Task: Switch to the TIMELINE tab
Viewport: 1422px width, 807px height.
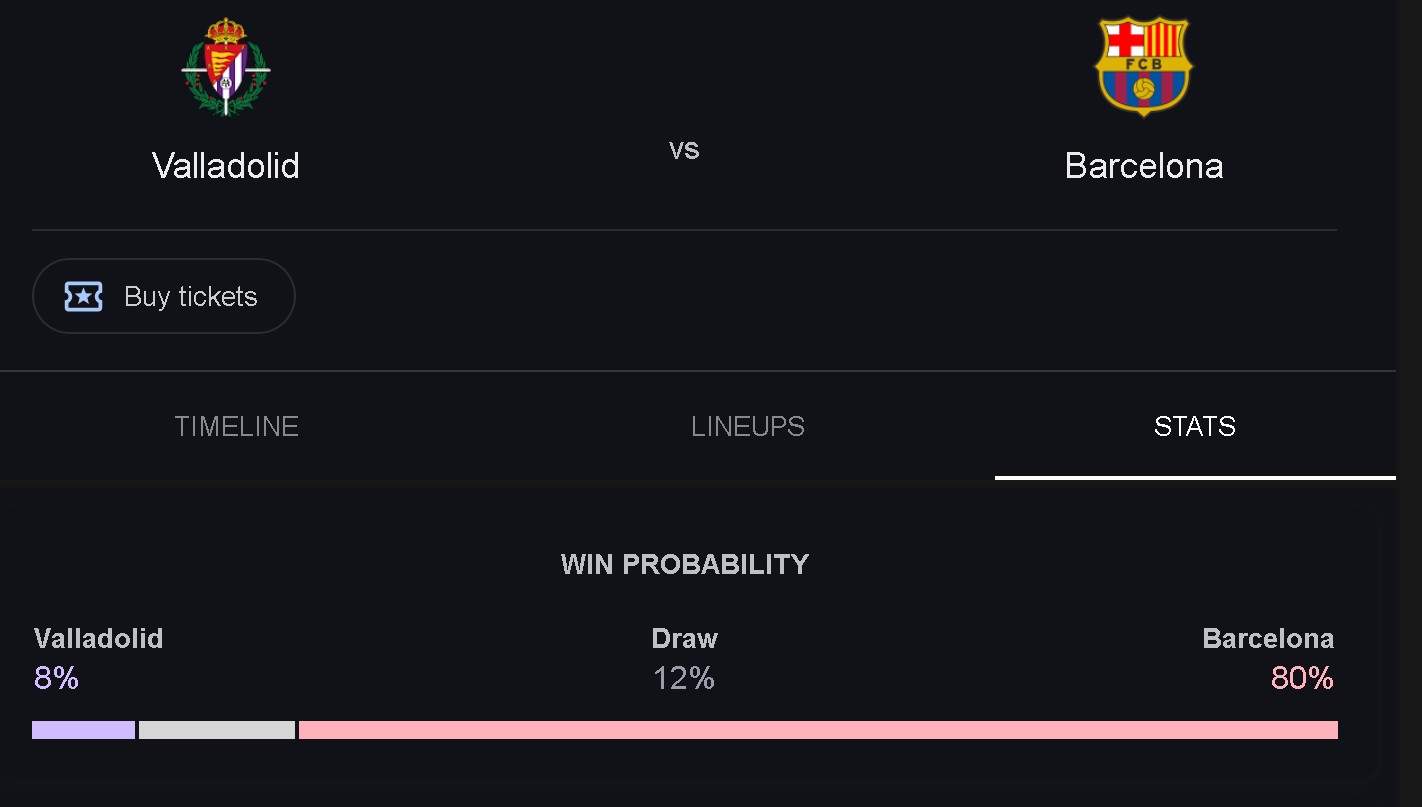Action: (x=237, y=426)
